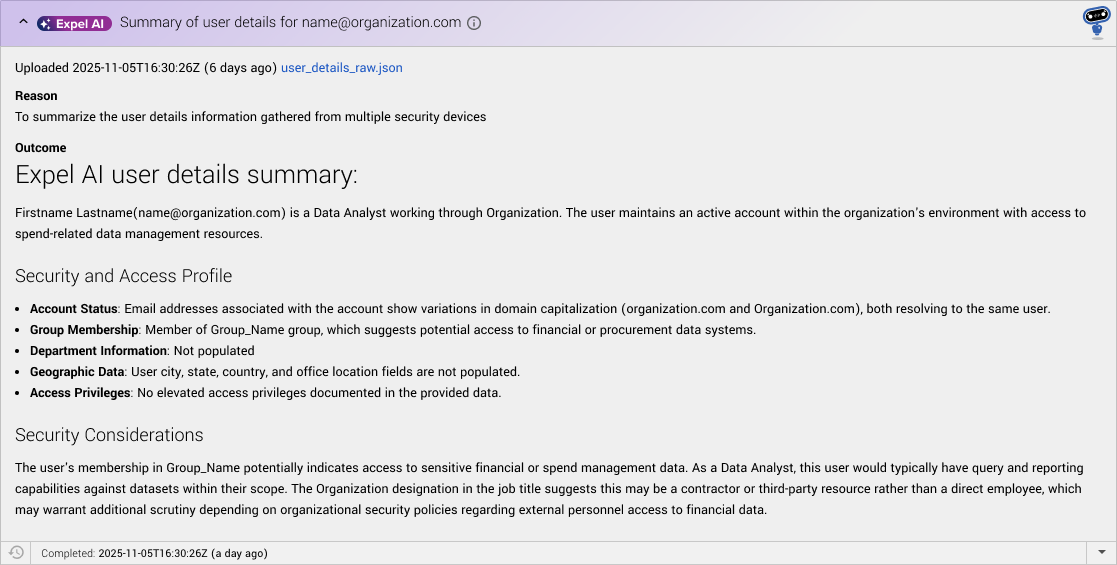This screenshot has height=565, width=1117.
Task: Click the Outcome heading
Action: (x=41, y=147)
